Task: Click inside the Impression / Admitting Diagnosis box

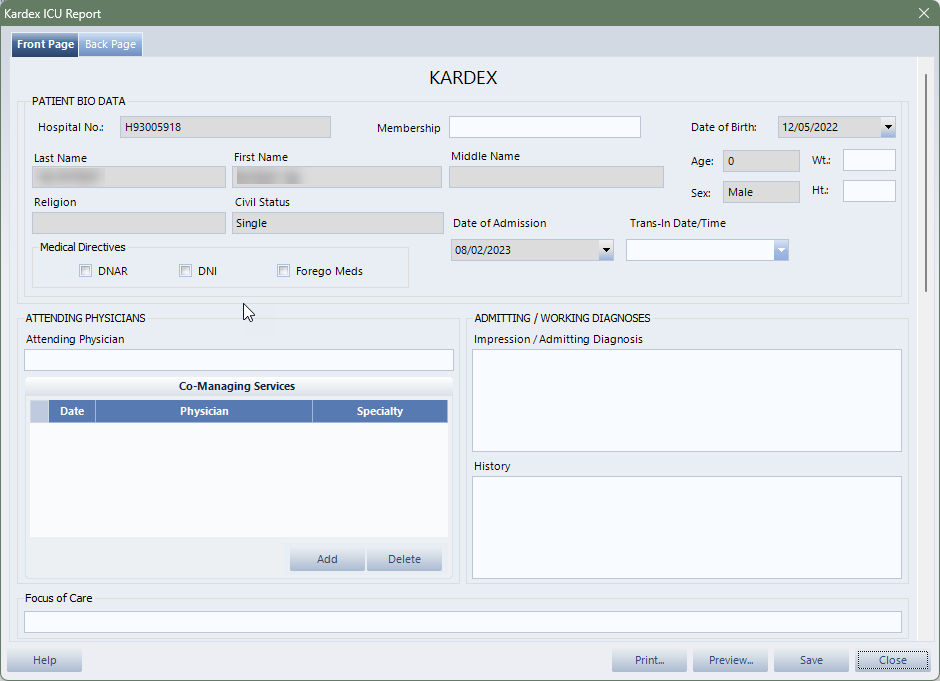Action: pos(686,400)
